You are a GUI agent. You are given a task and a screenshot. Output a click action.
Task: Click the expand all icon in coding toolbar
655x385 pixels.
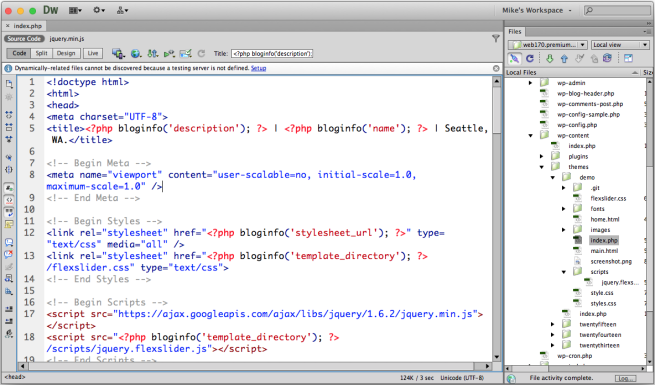(x=9, y=139)
